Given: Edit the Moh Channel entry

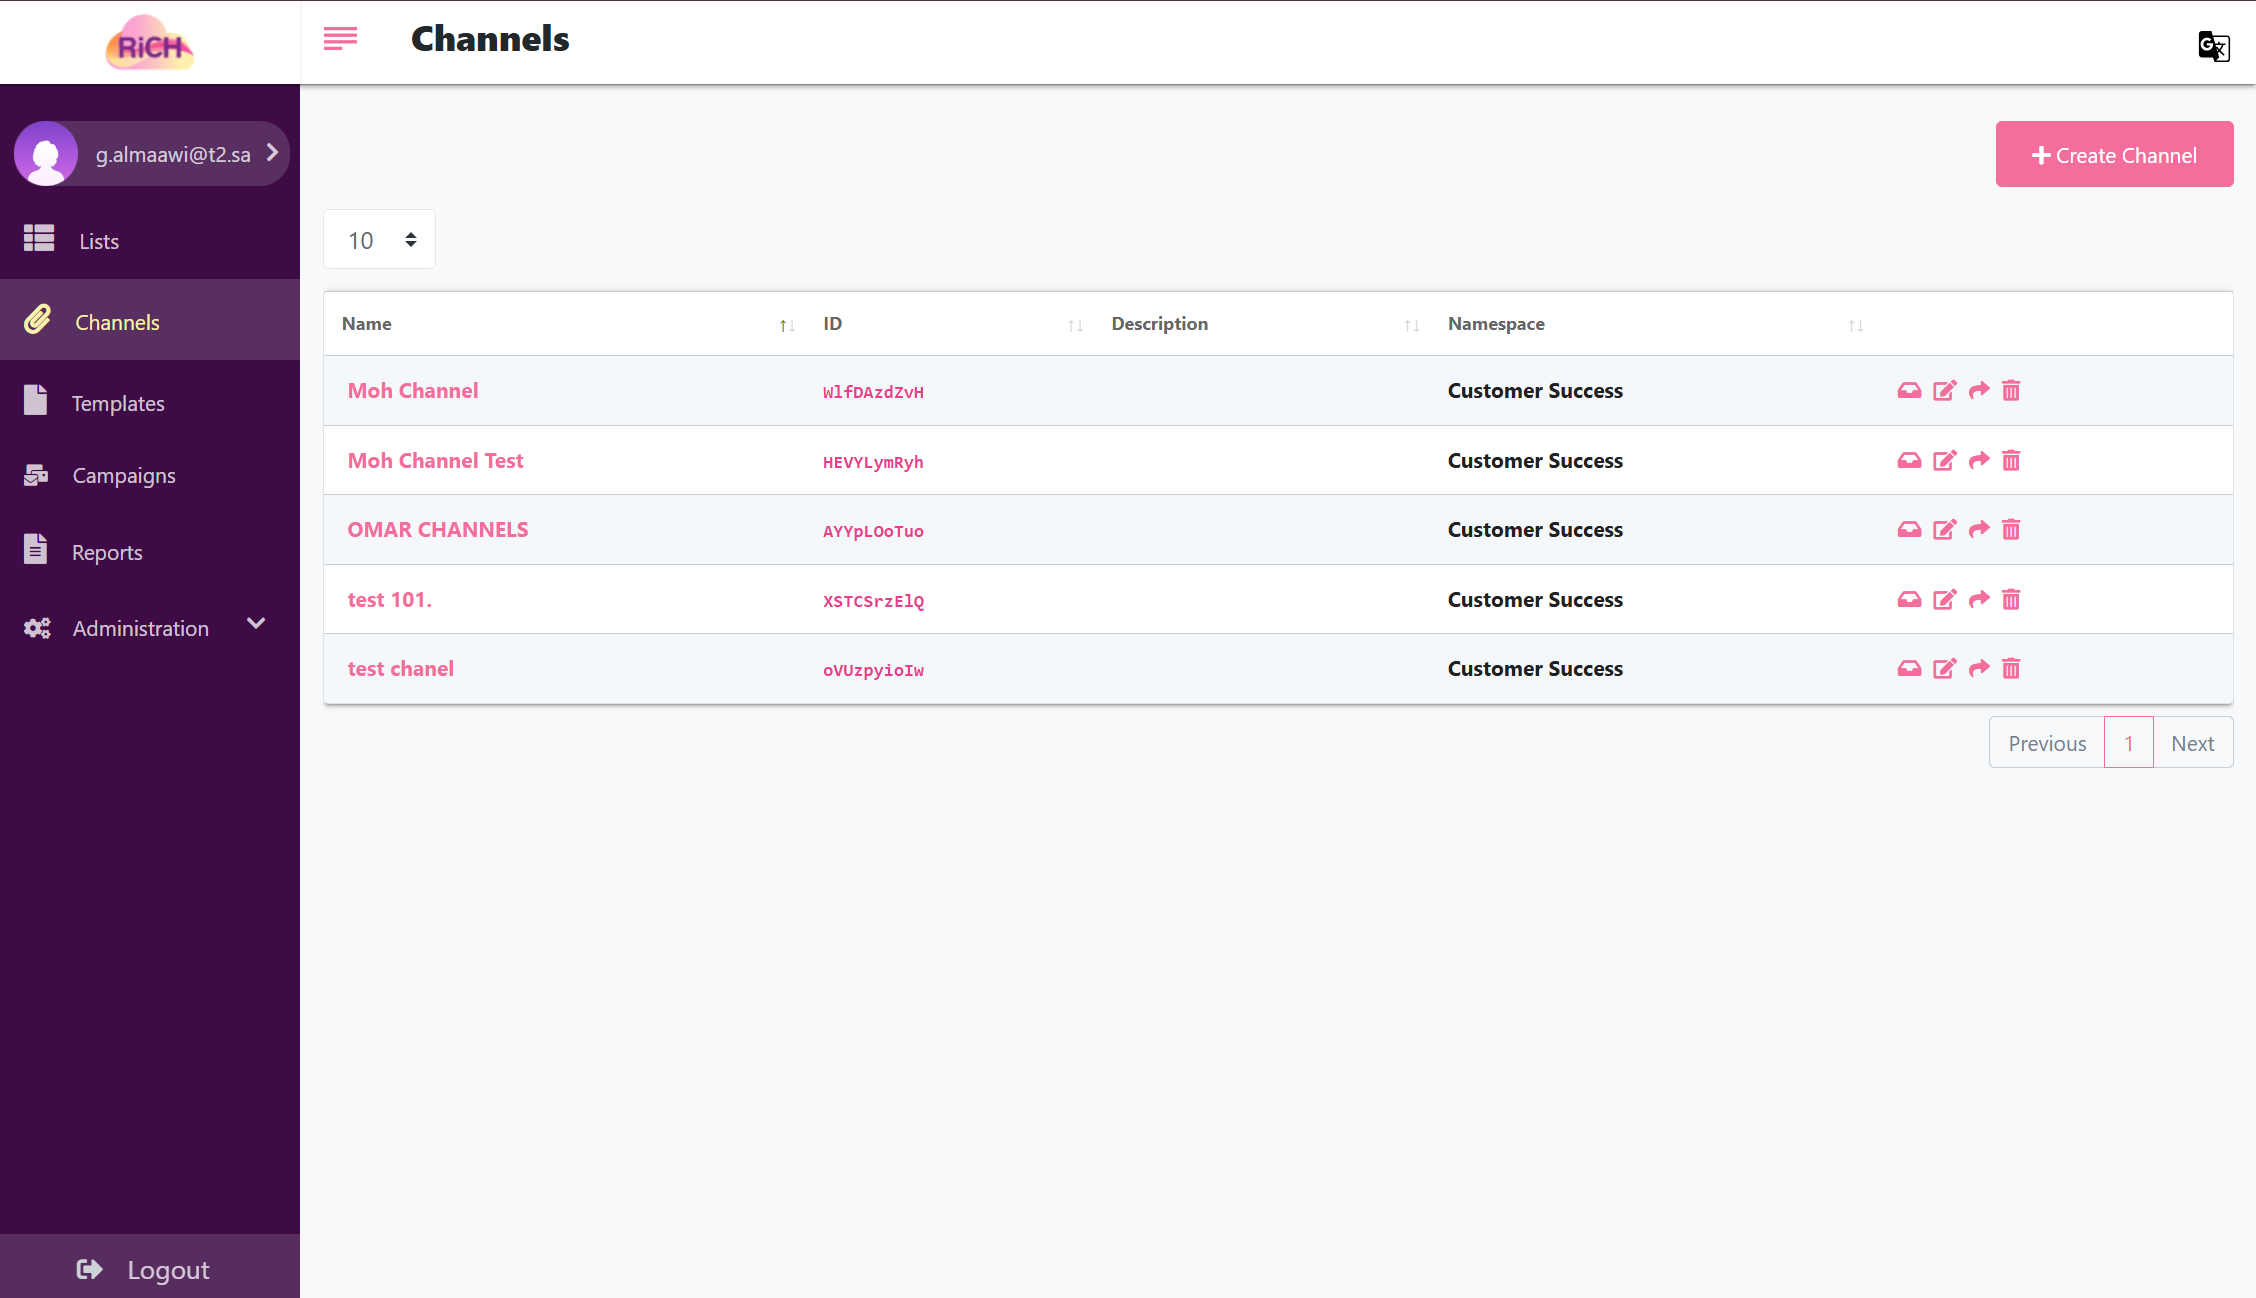Looking at the screenshot, I should (1944, 391).
